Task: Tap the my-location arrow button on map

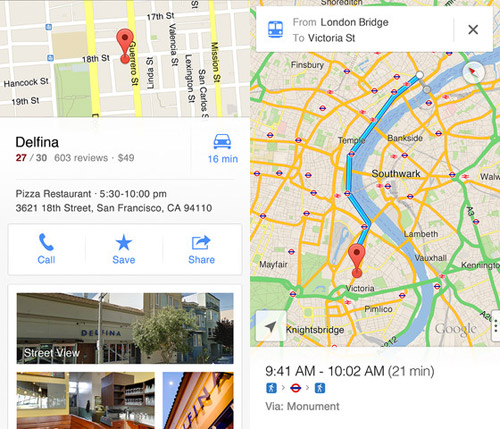Action: pos(271,326)
